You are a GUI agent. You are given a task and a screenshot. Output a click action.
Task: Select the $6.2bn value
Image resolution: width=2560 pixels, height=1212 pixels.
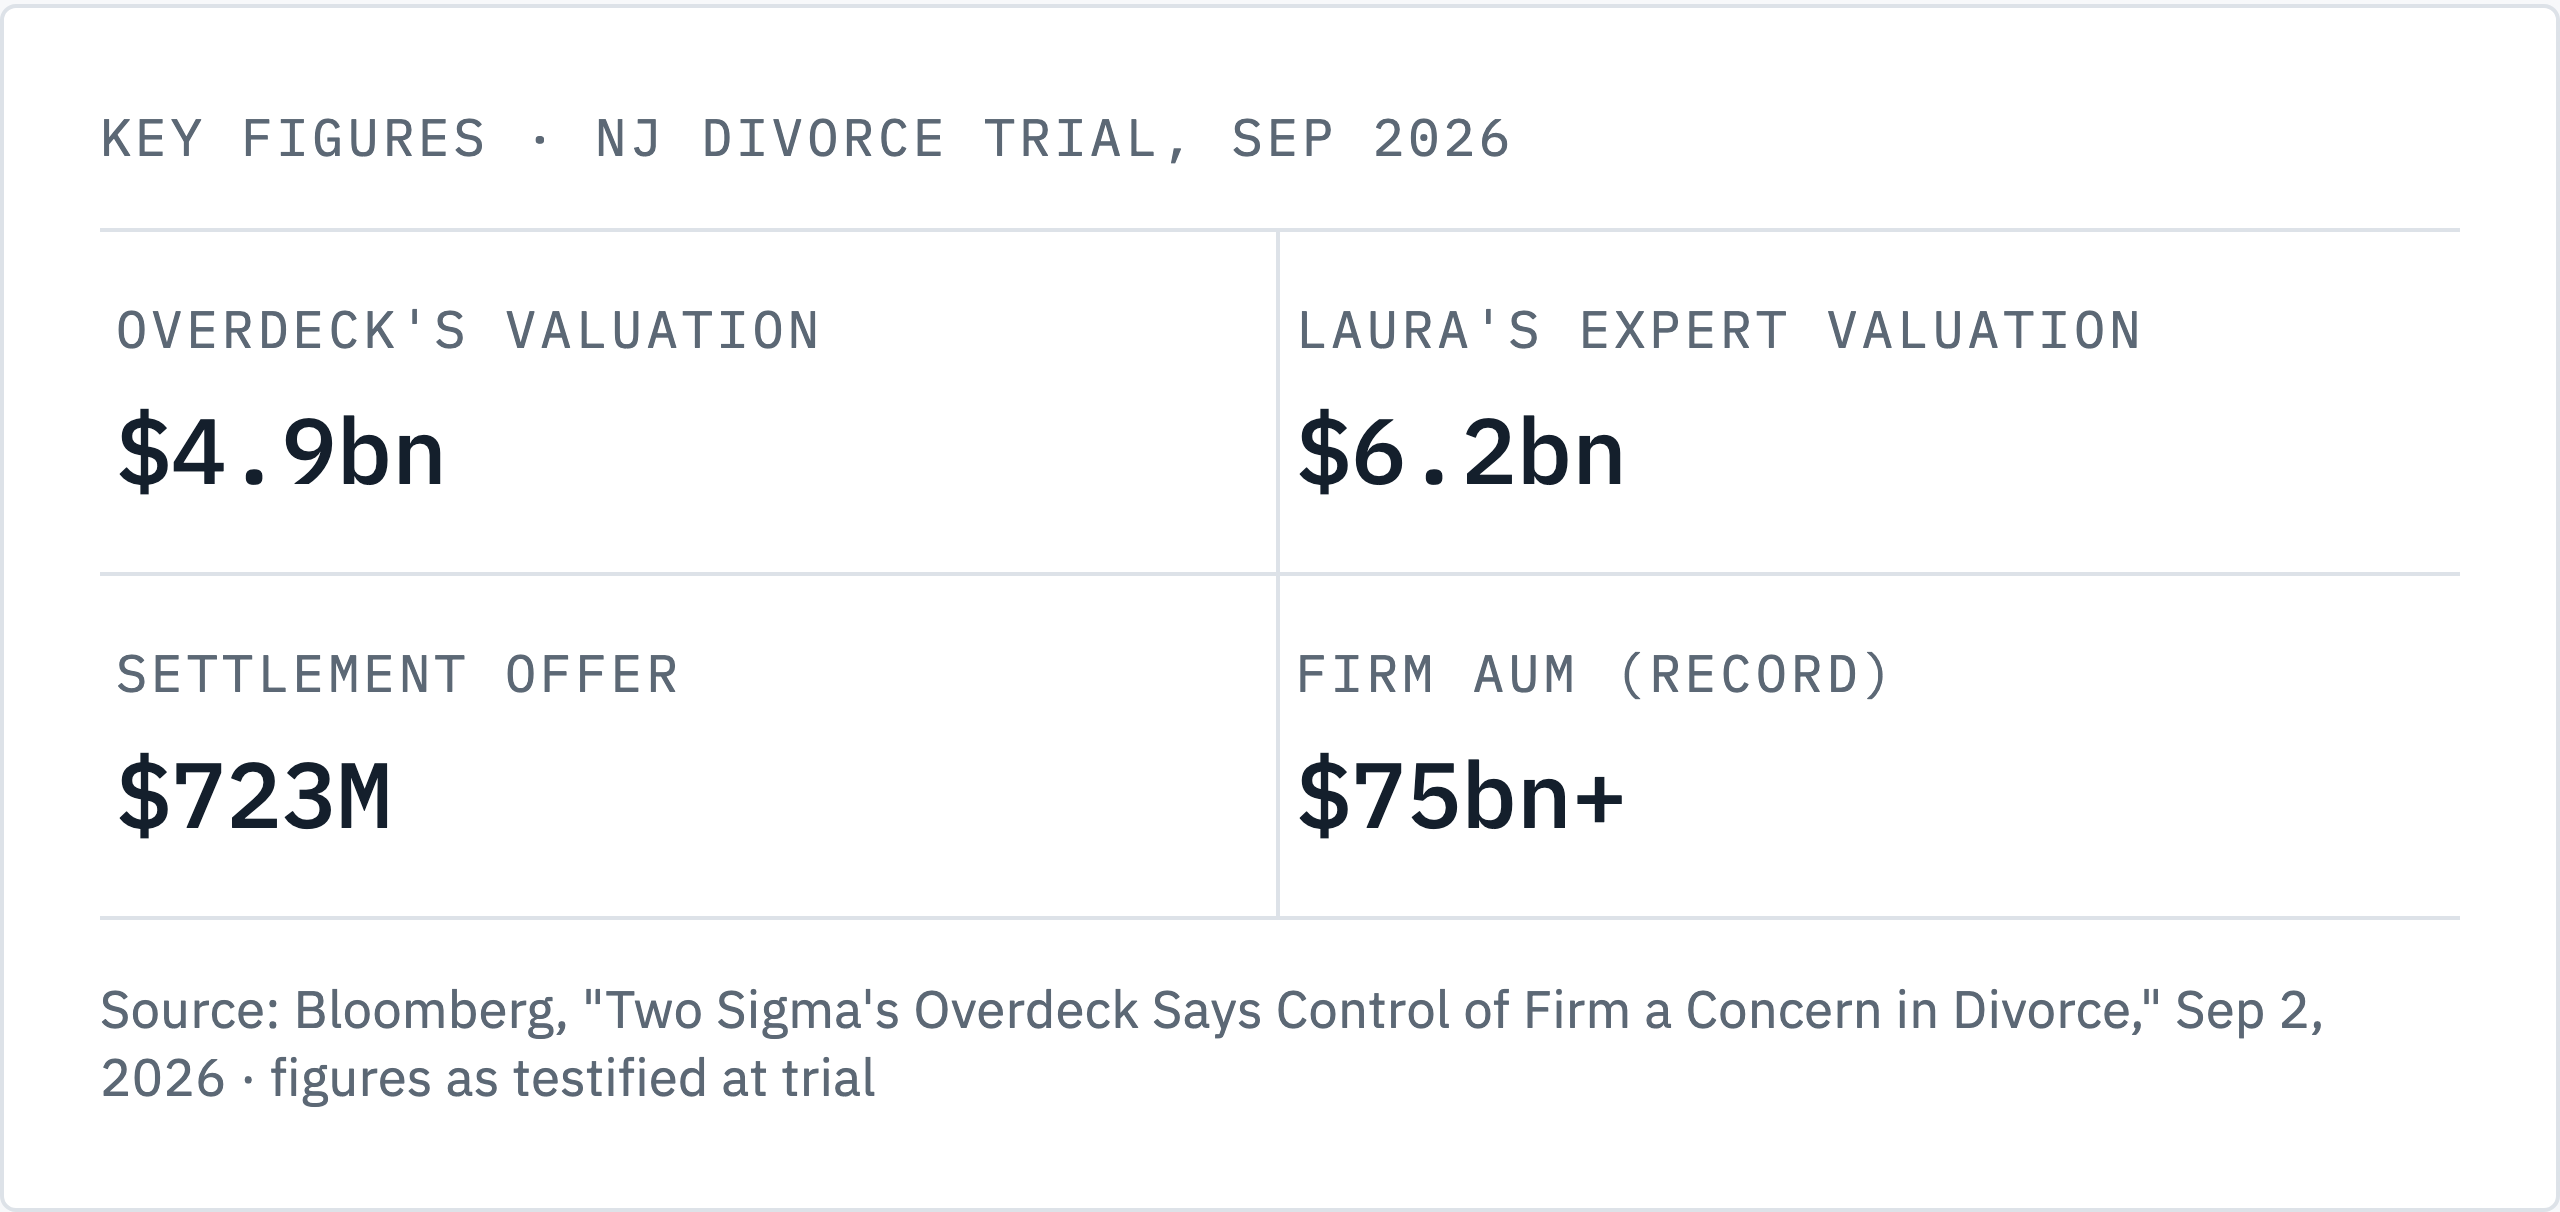(1461, 453)
